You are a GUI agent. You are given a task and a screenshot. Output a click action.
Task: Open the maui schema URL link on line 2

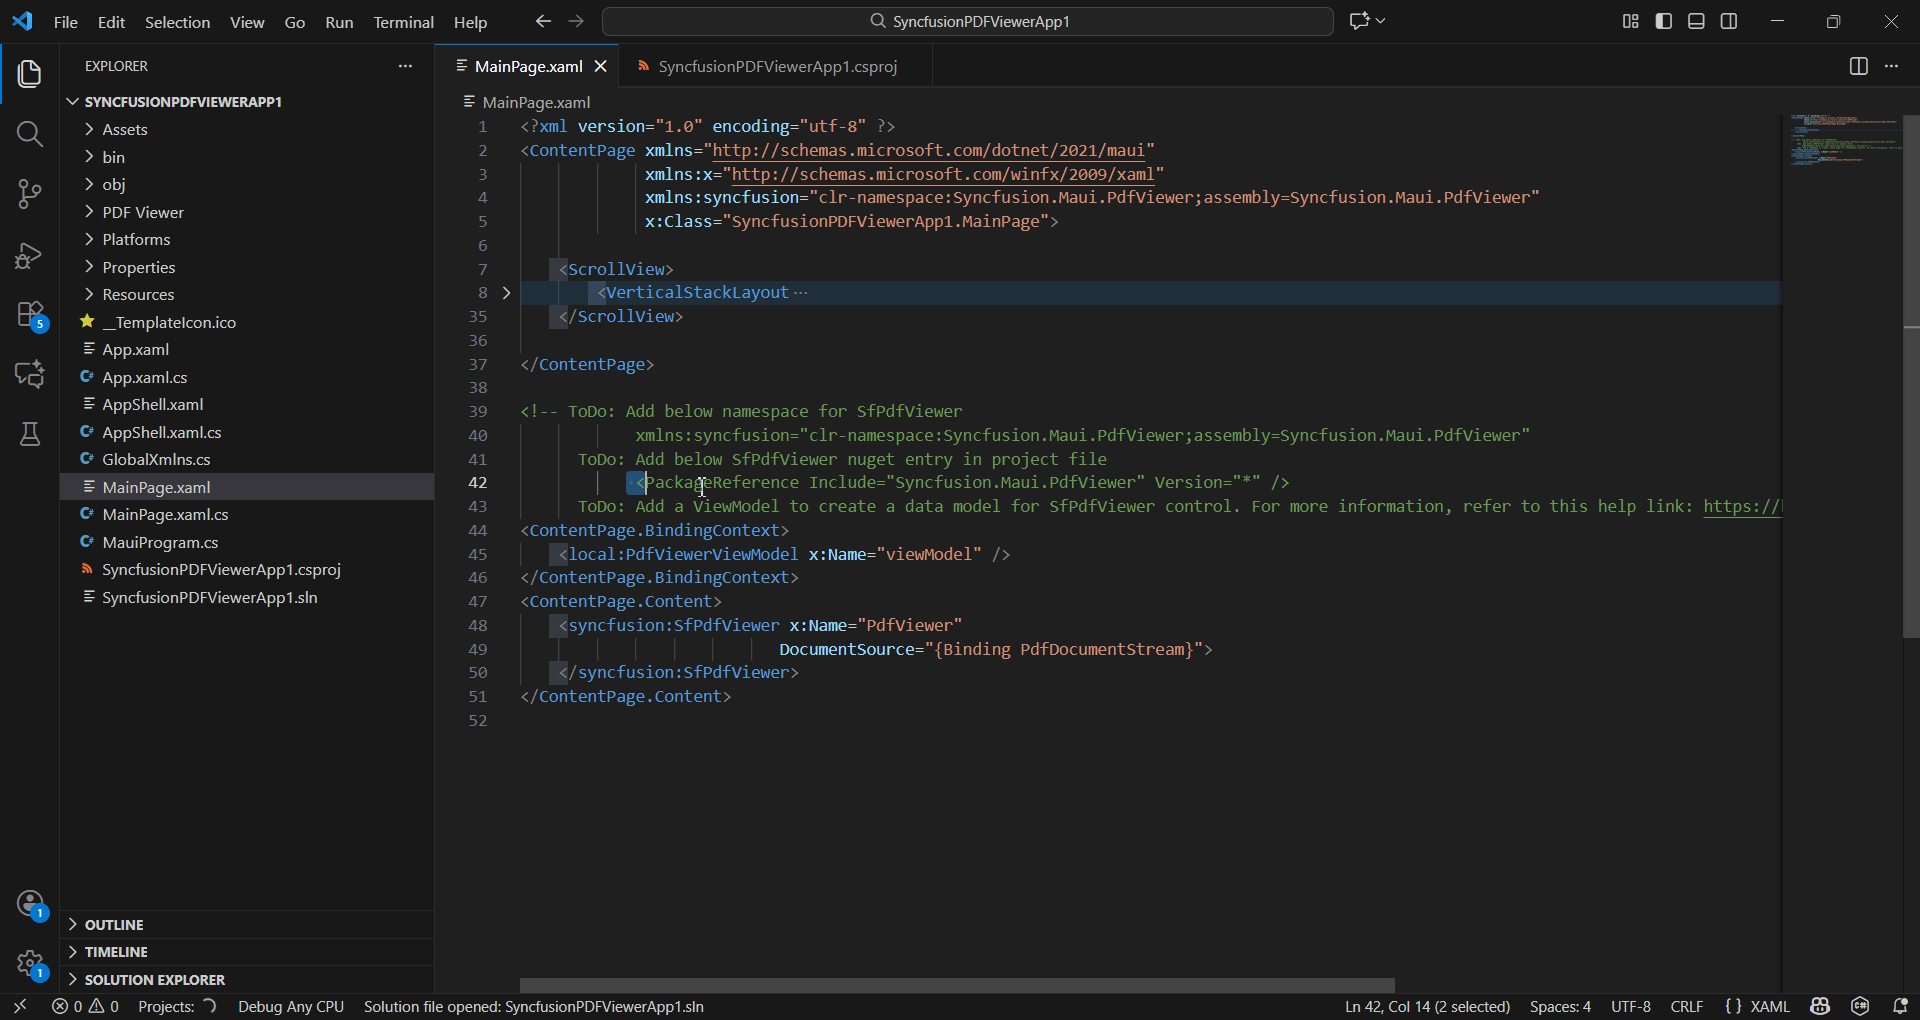coord(928,150)
